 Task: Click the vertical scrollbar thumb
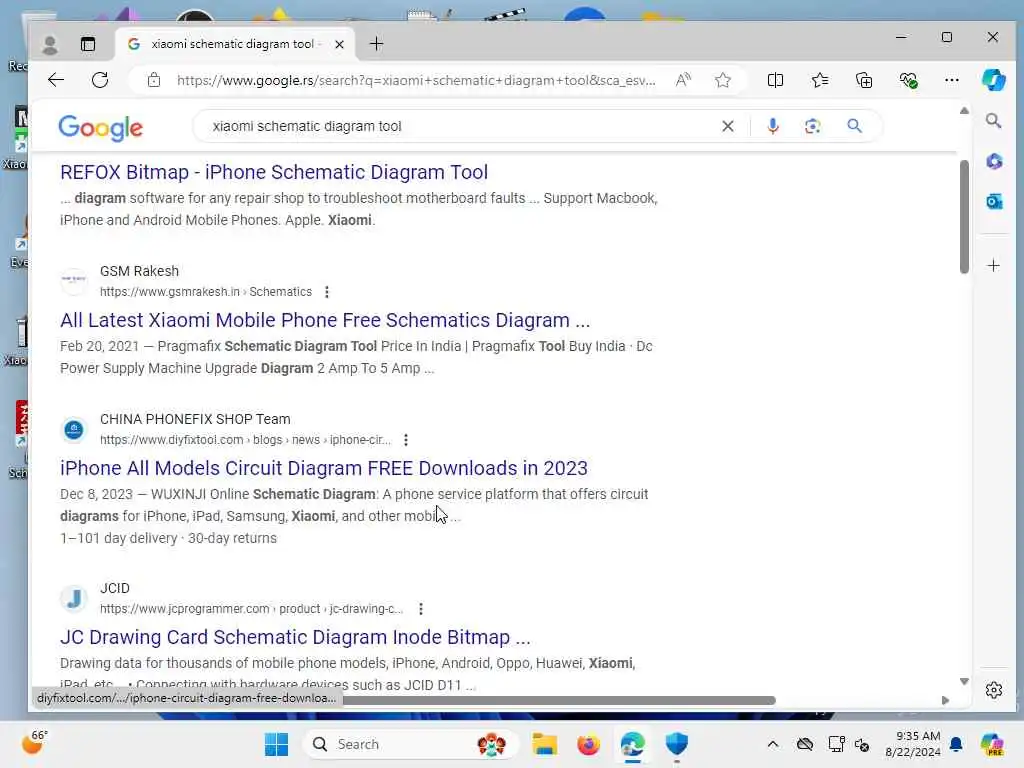click(964, 216)
